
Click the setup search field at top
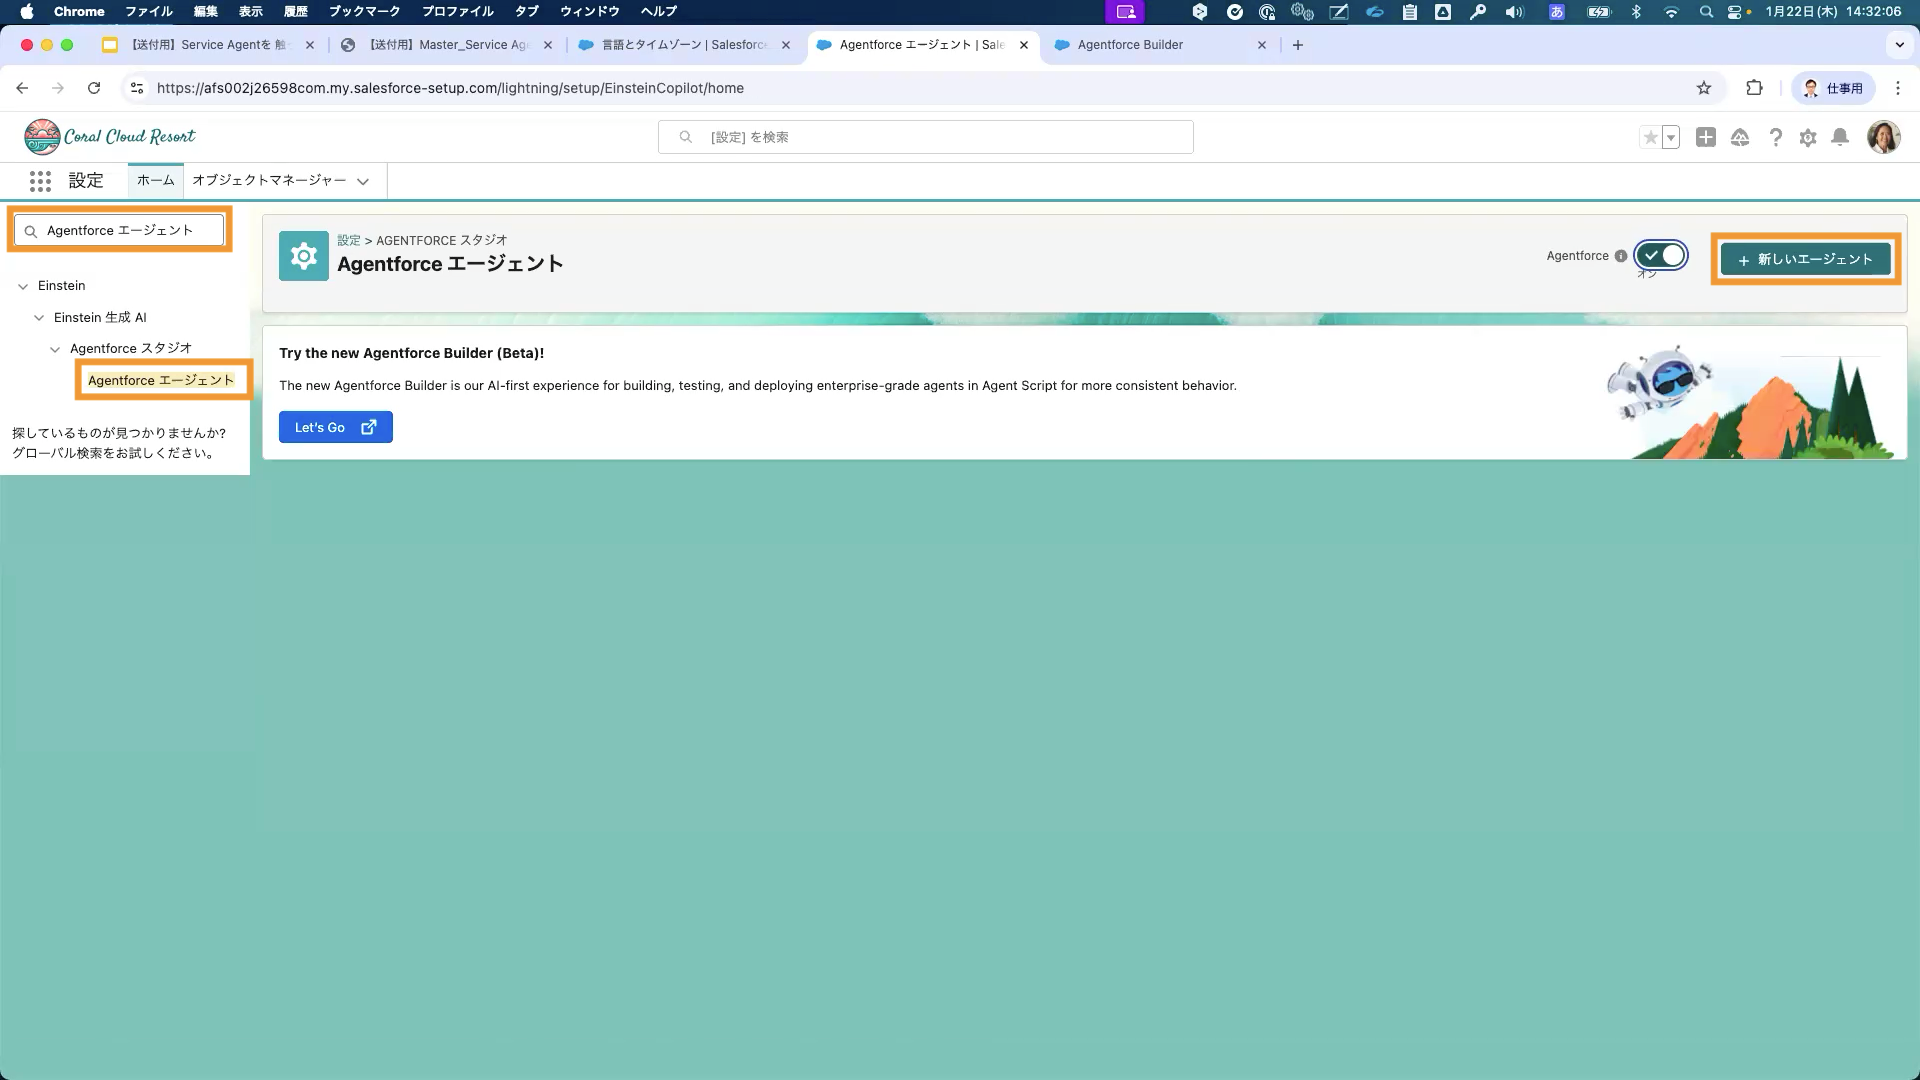coord(925,137)
